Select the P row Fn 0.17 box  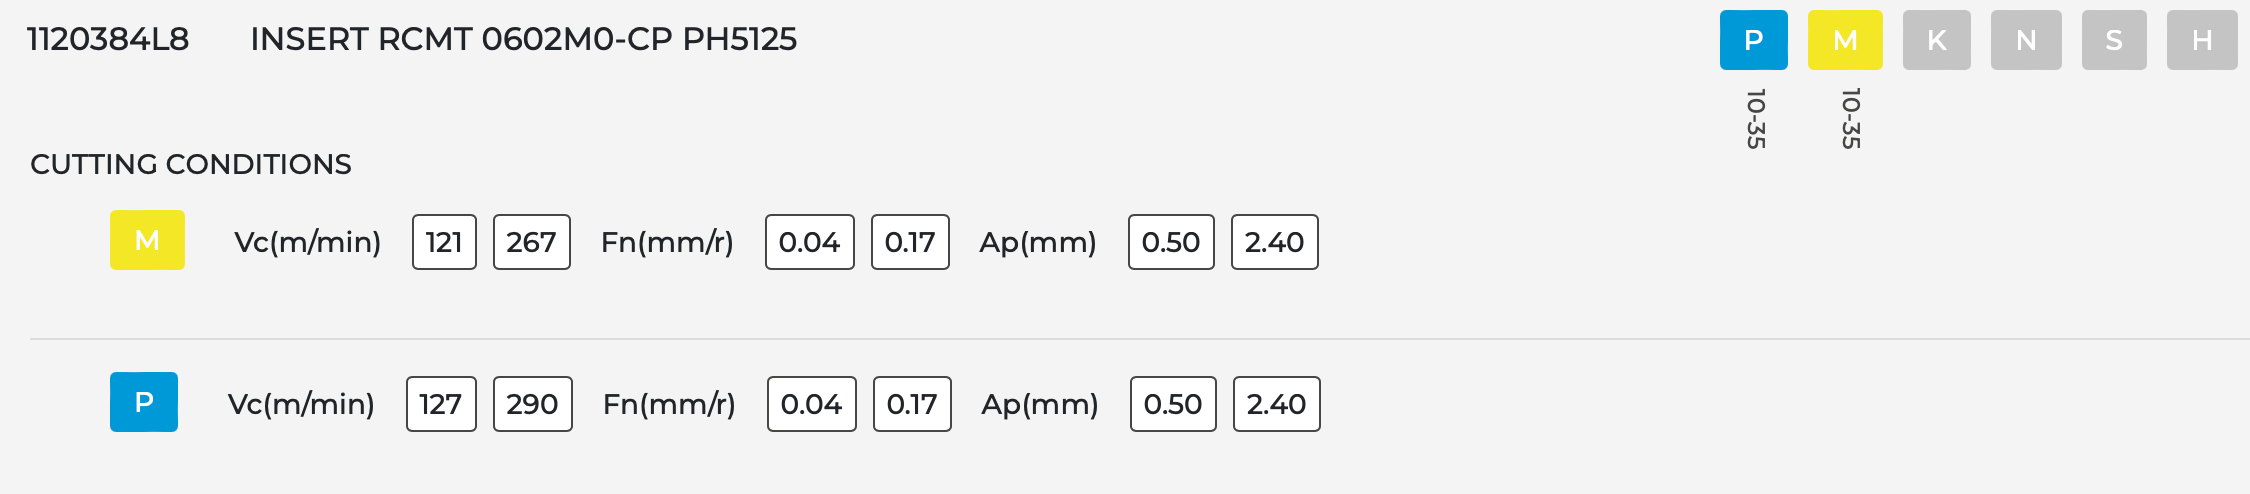point(912,404)
